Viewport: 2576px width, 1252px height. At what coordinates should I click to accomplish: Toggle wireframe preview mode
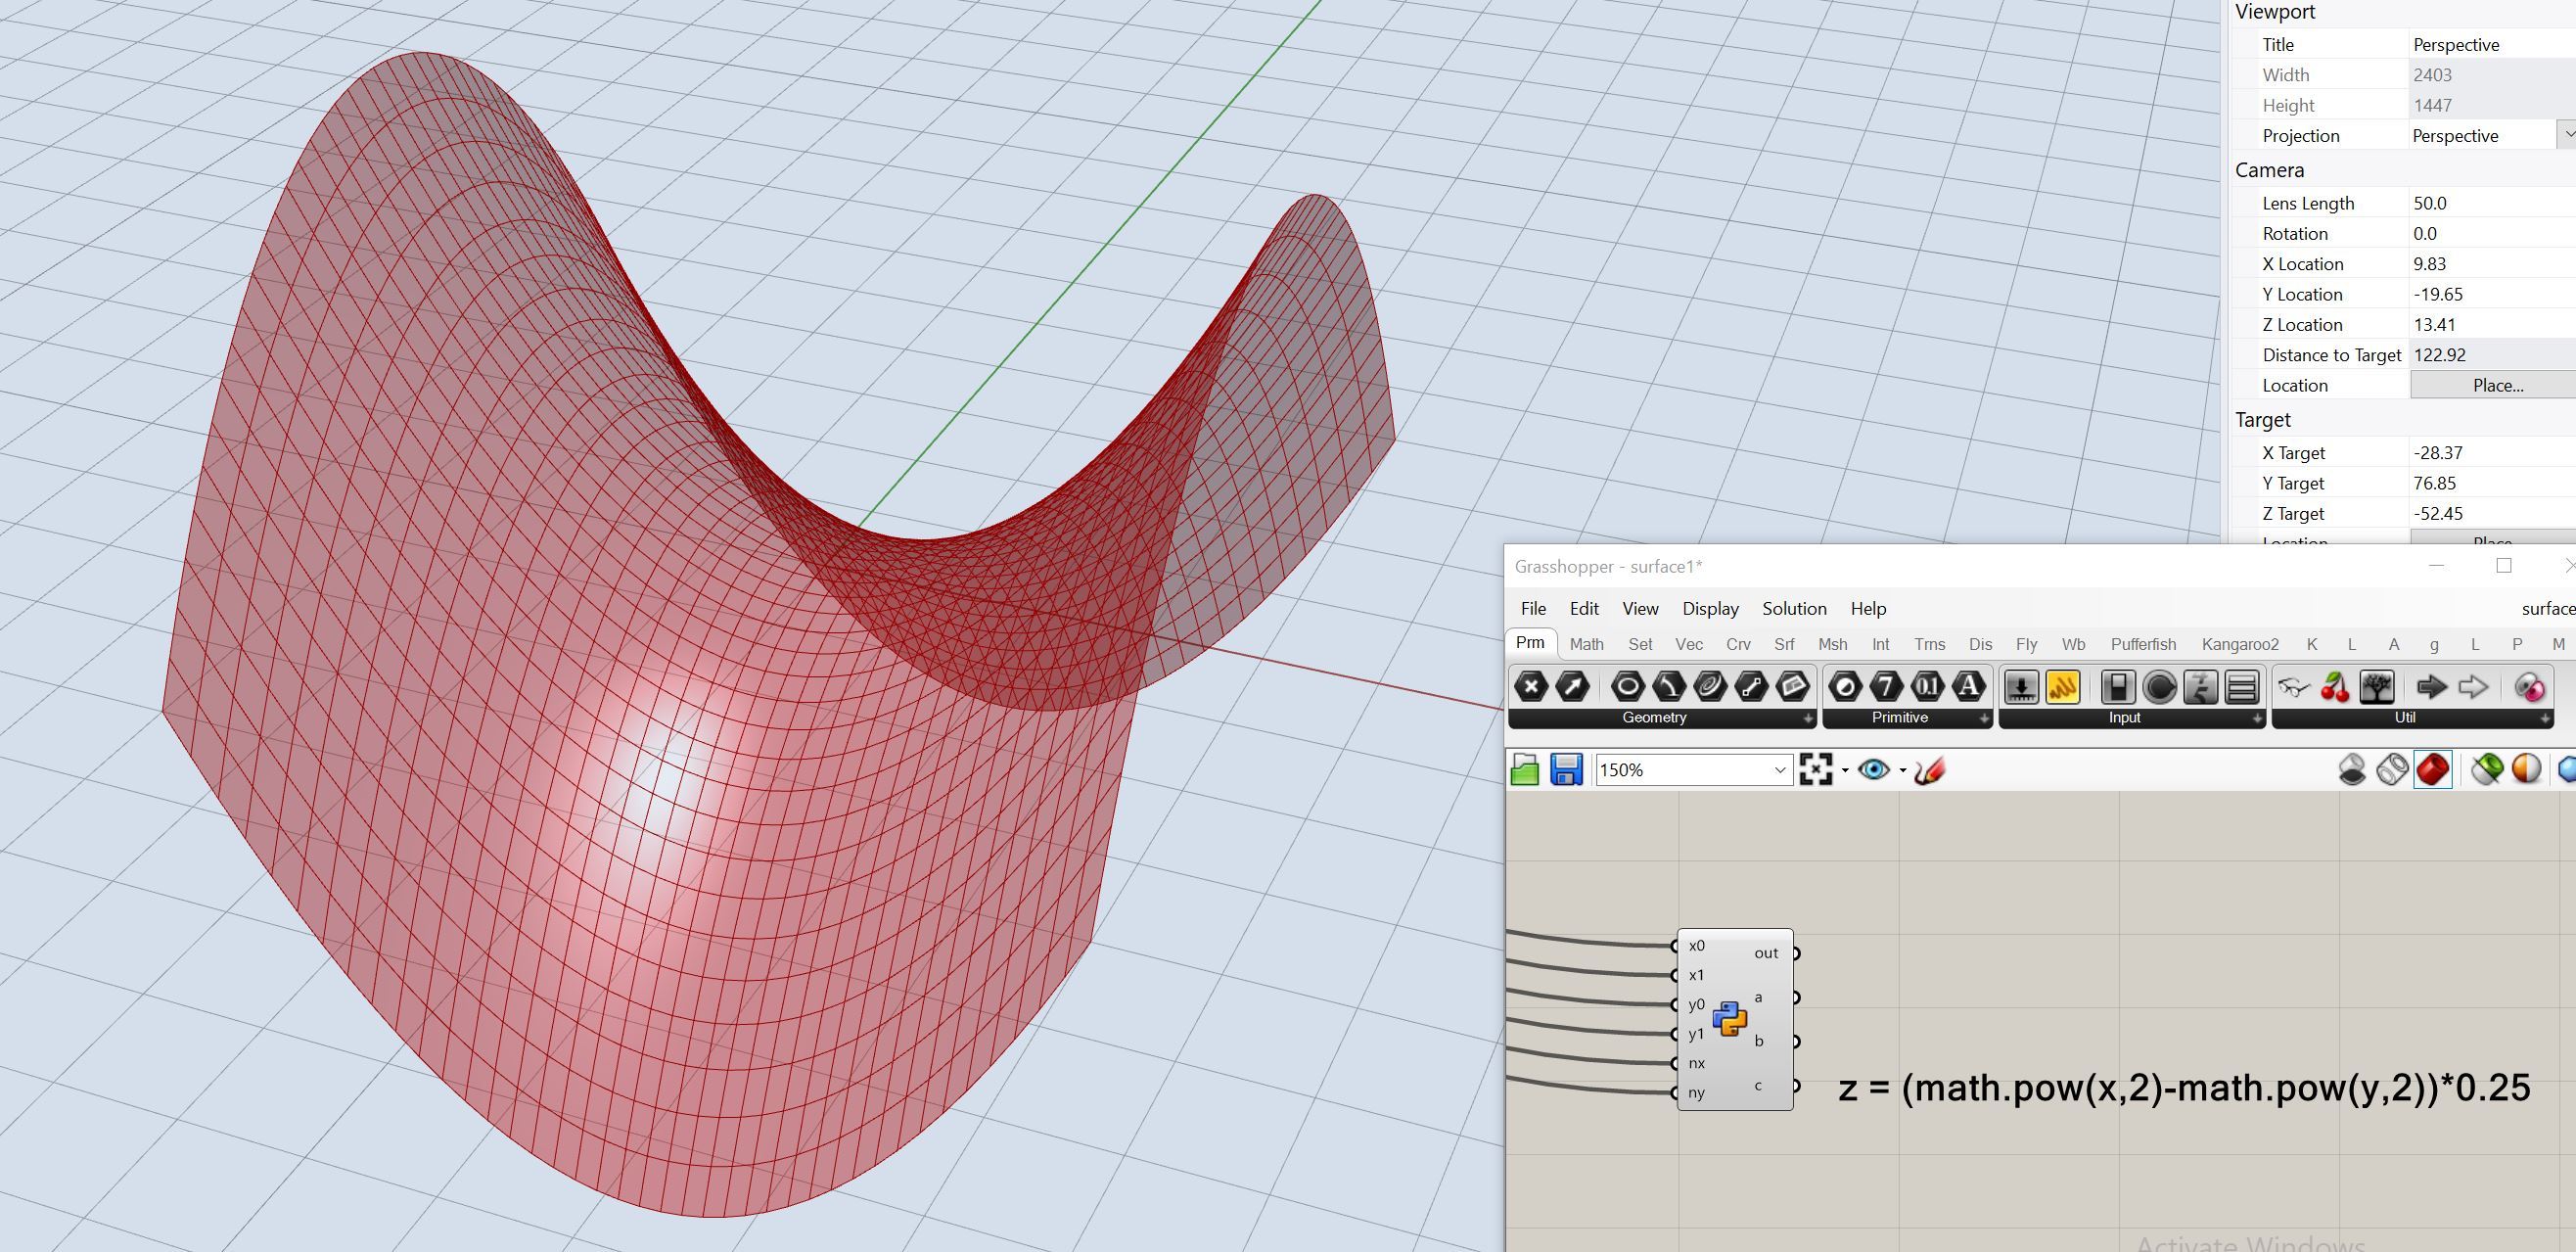(2392, 770)
